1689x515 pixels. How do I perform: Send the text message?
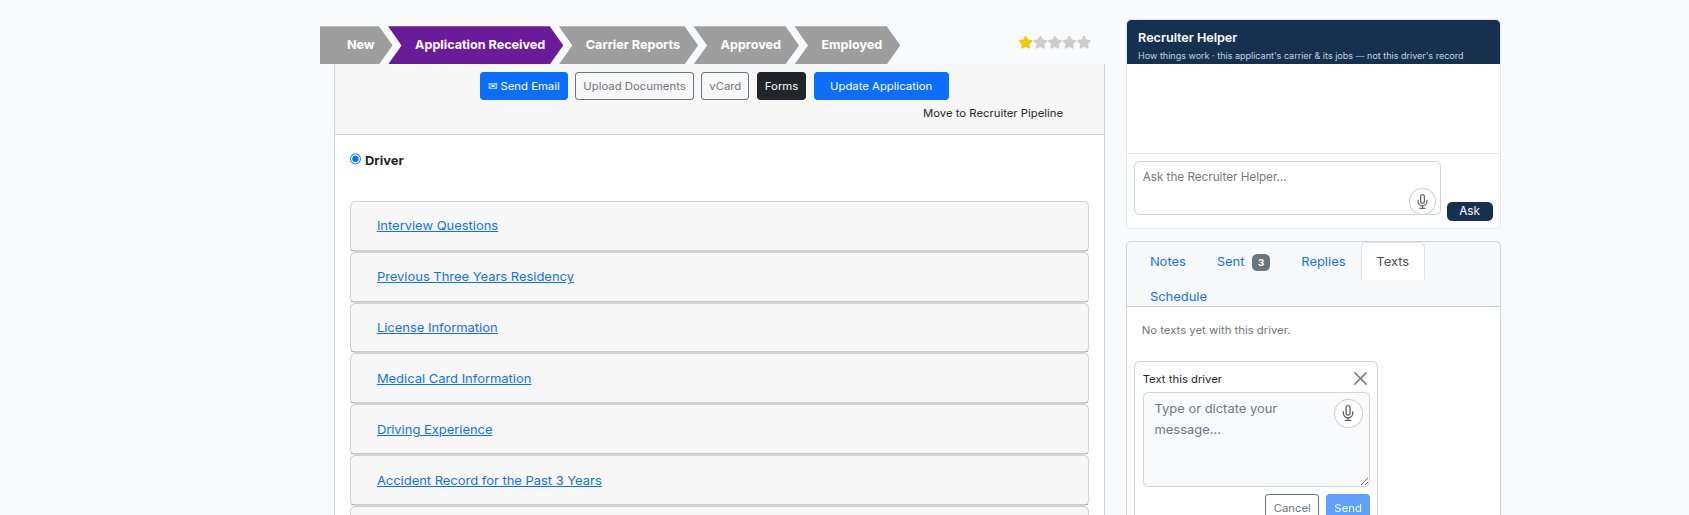pos(1348,507)
